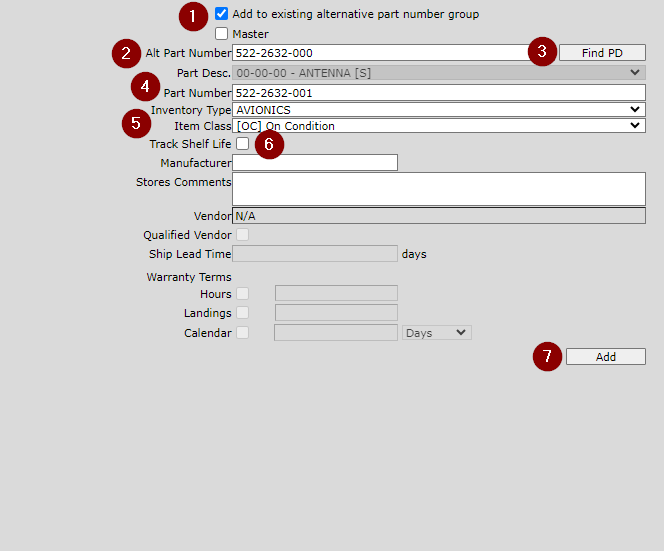Open the Calendar warranty Days unit dropdown
The height and width of the screenshot is (551, 664).
[x=436, y=333]
